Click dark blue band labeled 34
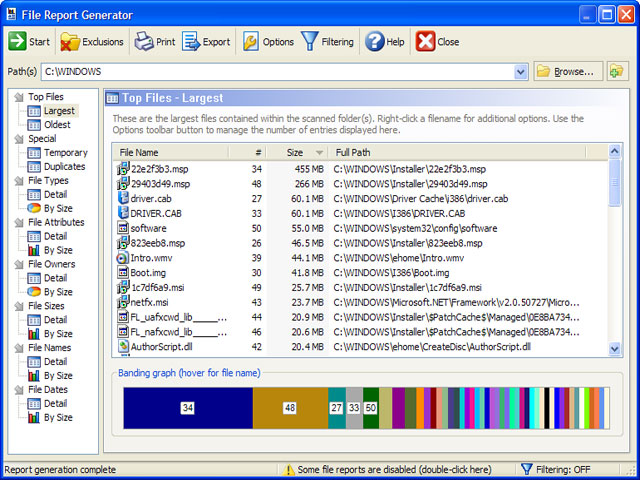This screenshot has width=640, height=480. coord(188,408)
